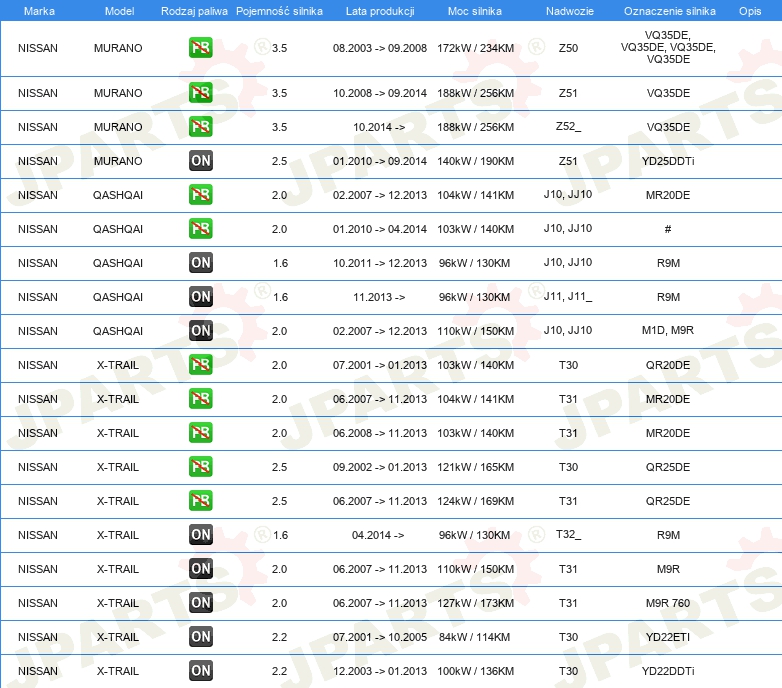Click the 172kW / 234KM power cell

click(x=475, y=48)
